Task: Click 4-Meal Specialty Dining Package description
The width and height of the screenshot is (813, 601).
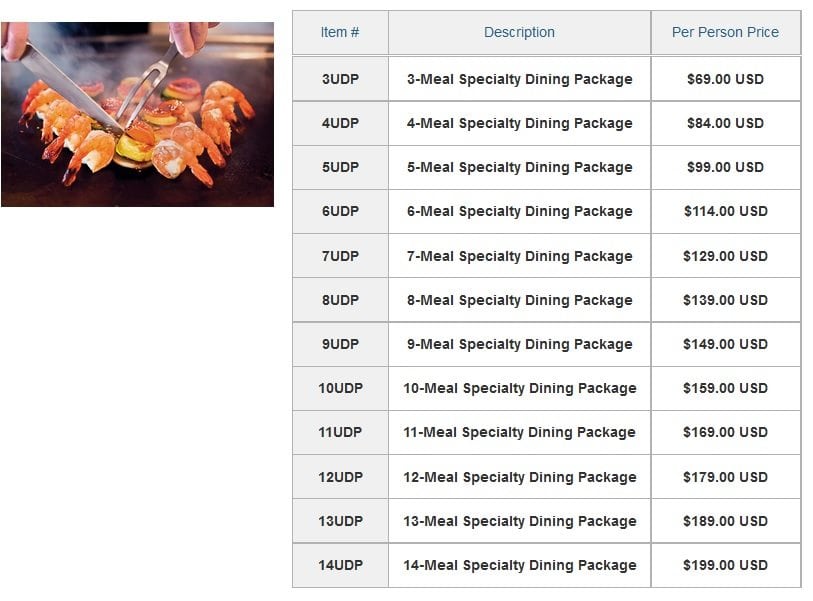Action: point(520,123)
